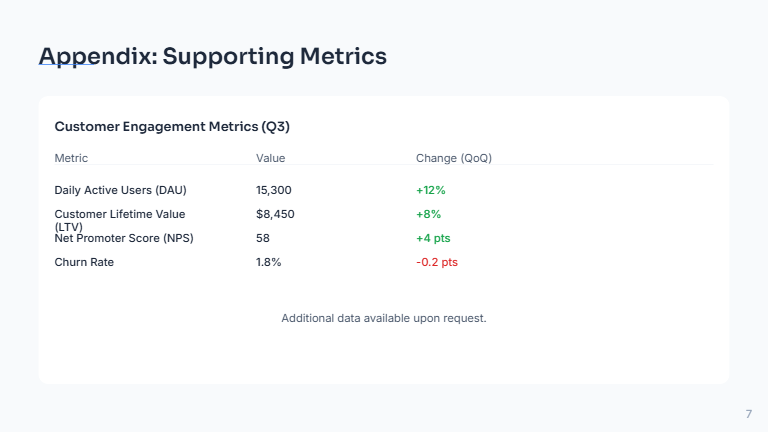The width and height of the screenshot is (768, 432).
Task: Click the 'Daily Active Users (DAU)' row label
Action: 120,190
